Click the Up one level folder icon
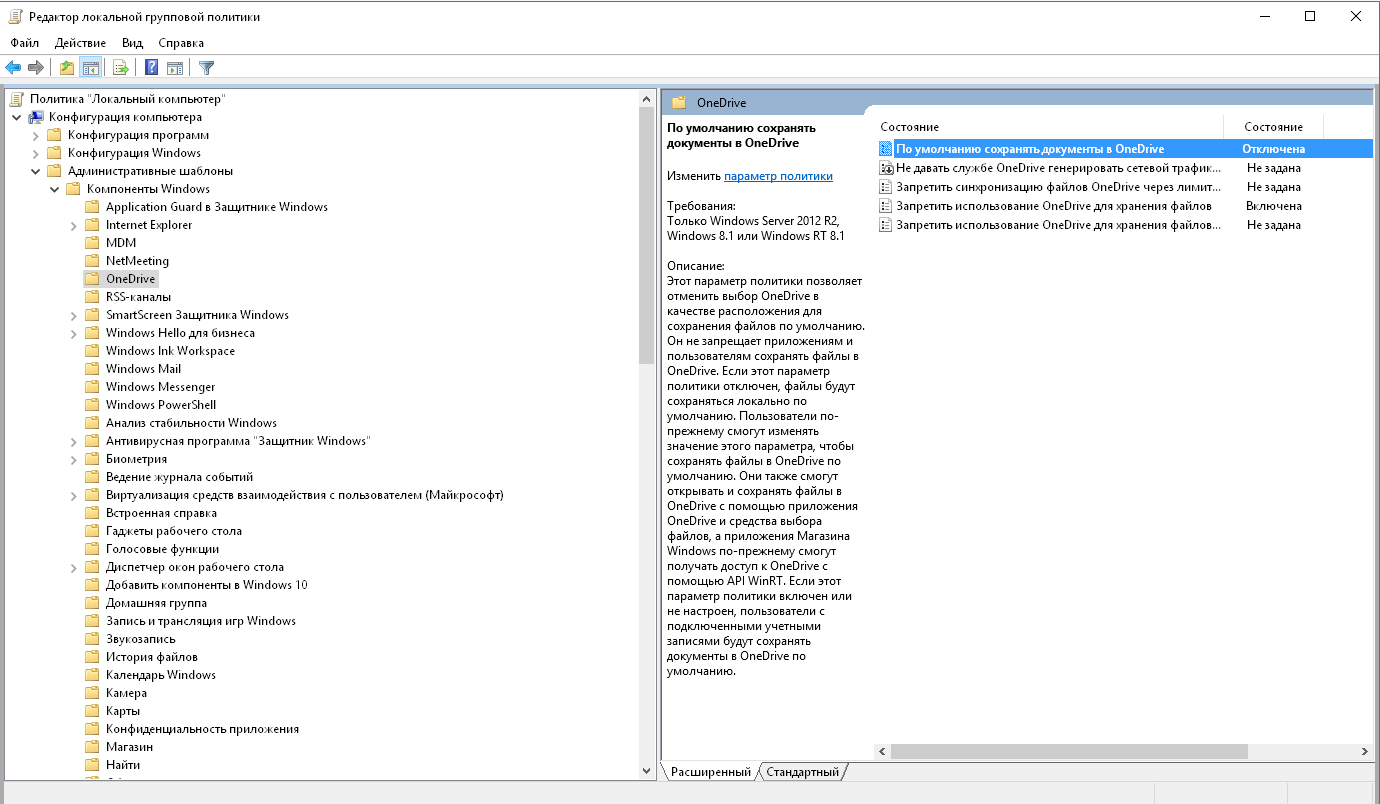The image size is (1380, 804). pos(67,68)
